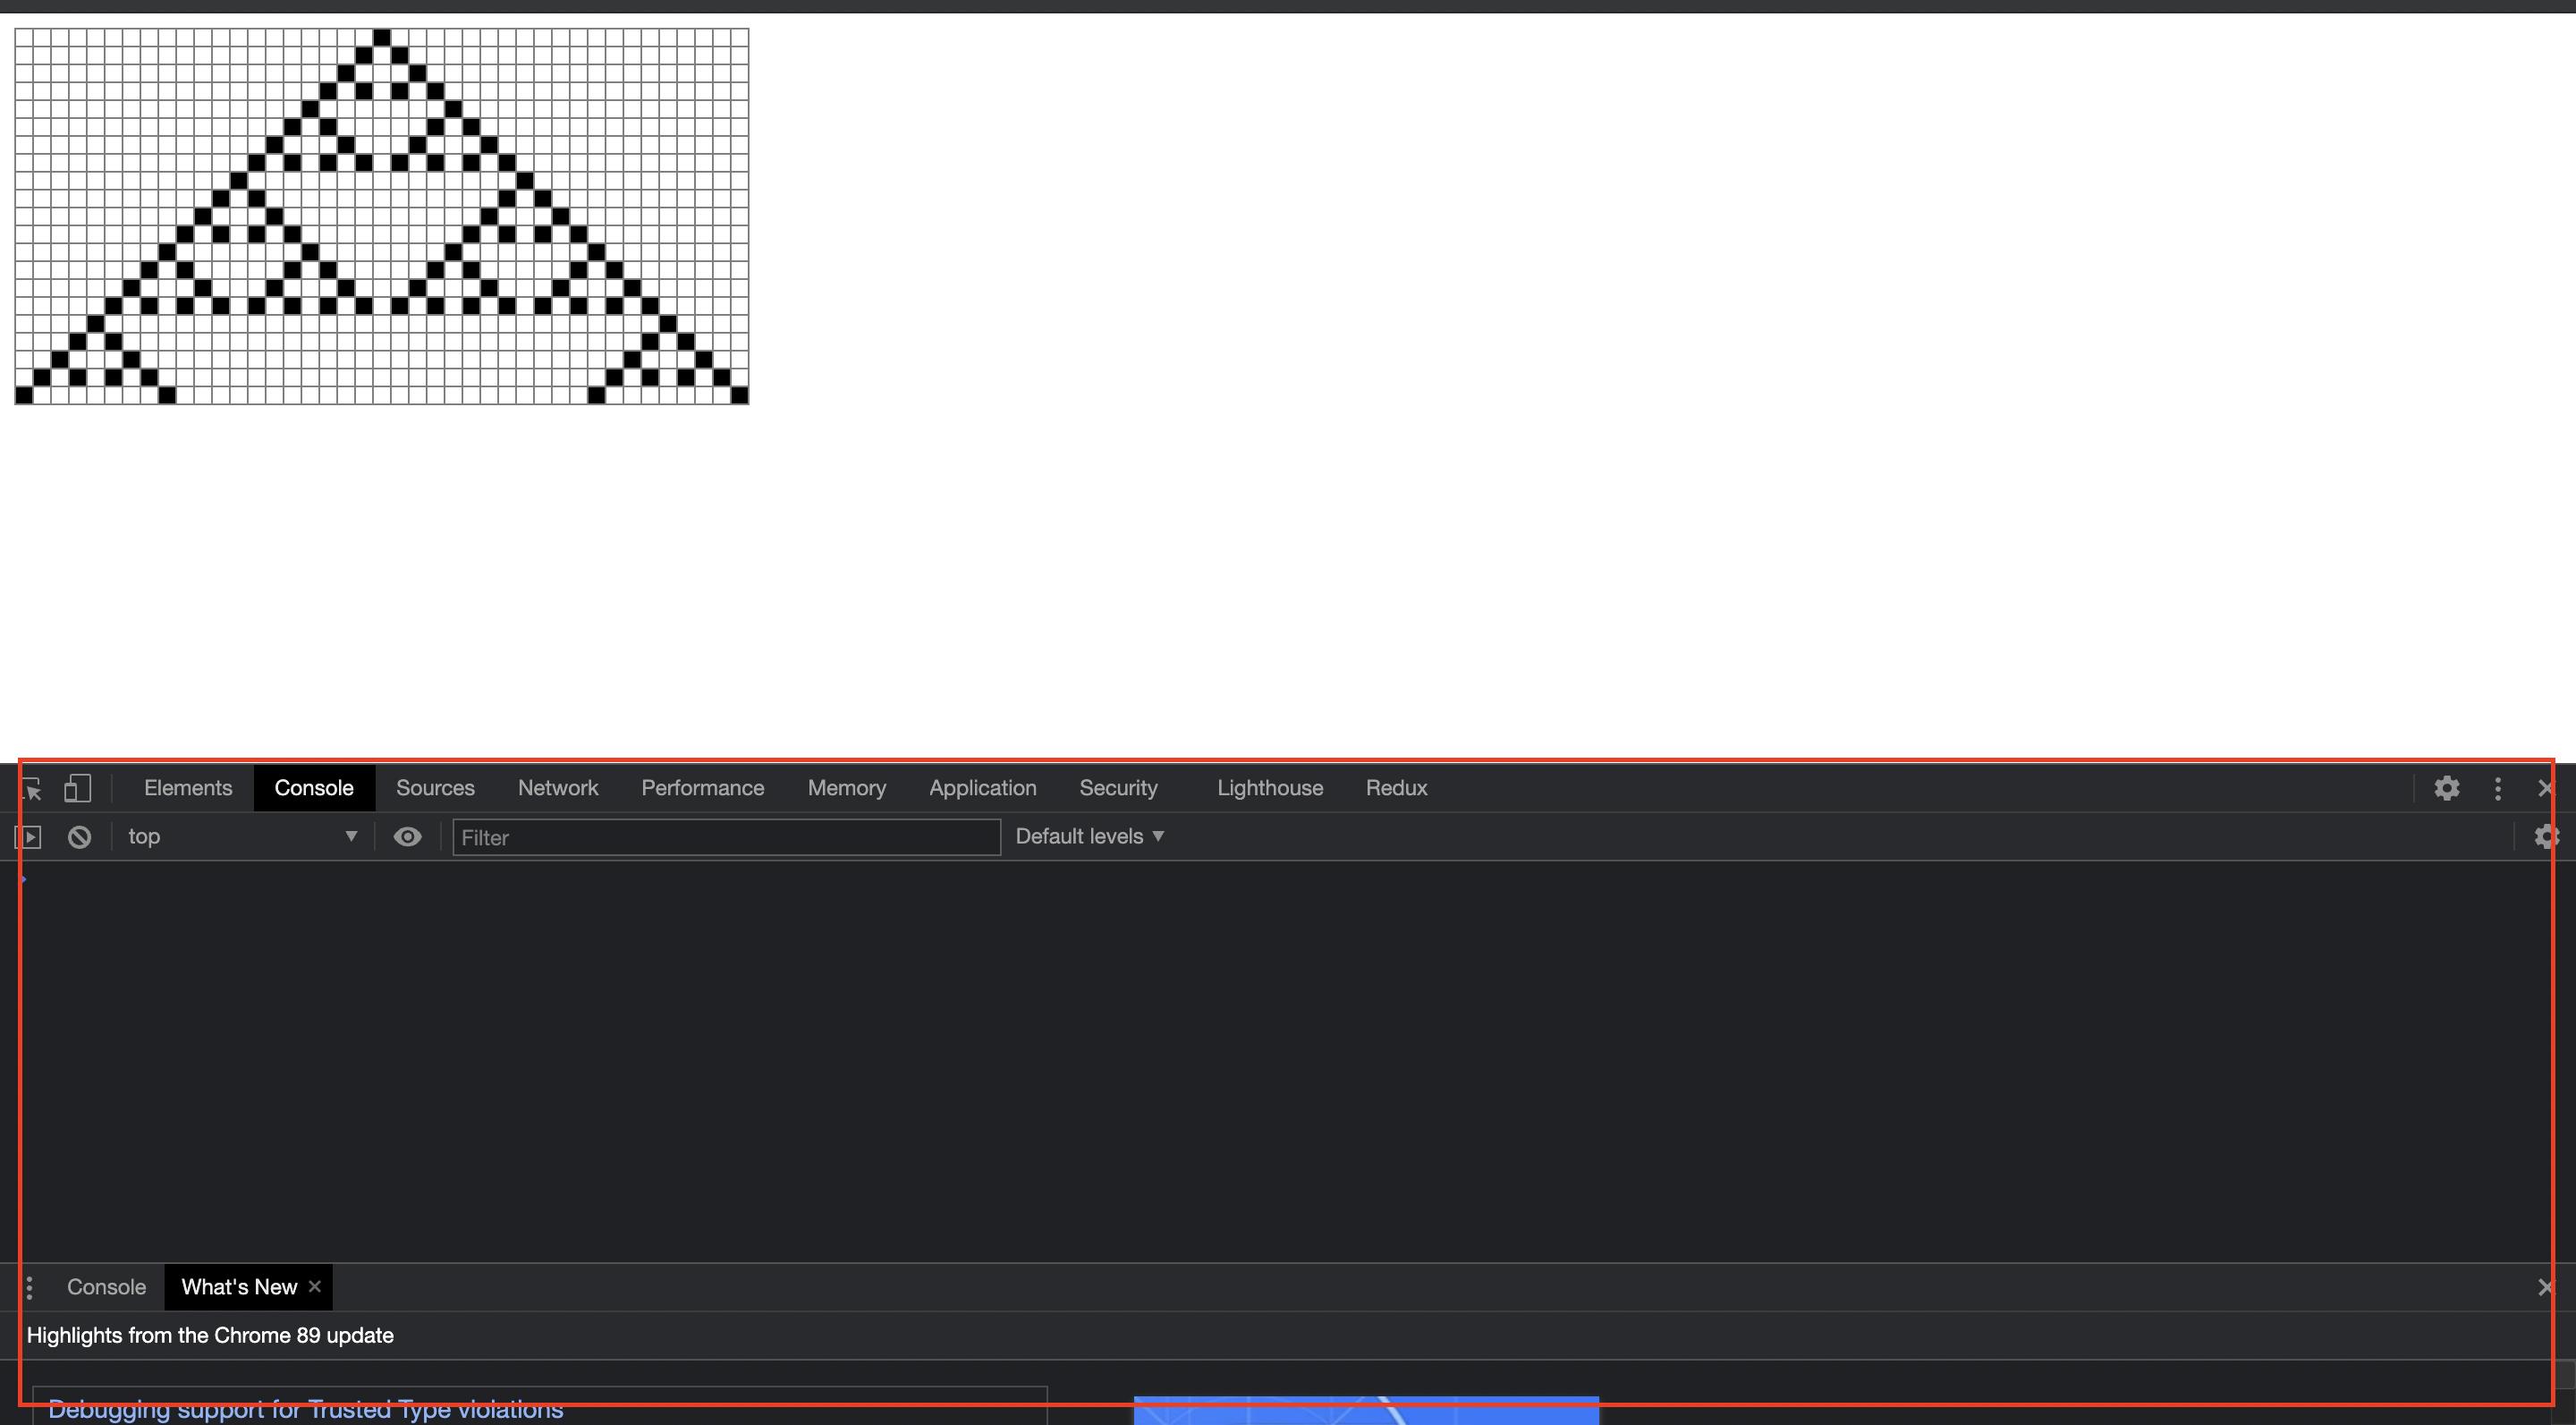Switch to the Elements tab
This screenshot has width=2576, height=1425.
click(x=188, y=788)
